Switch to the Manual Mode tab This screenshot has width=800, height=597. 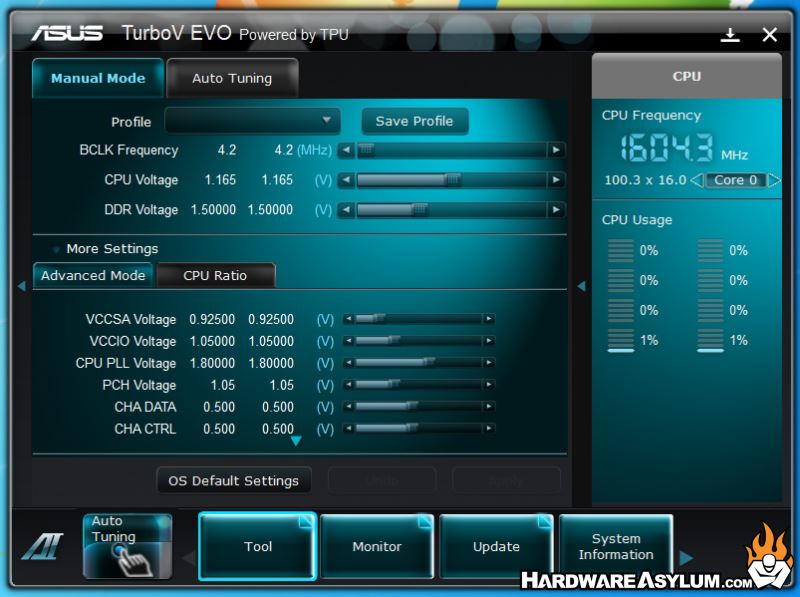(x=98, y=78)
